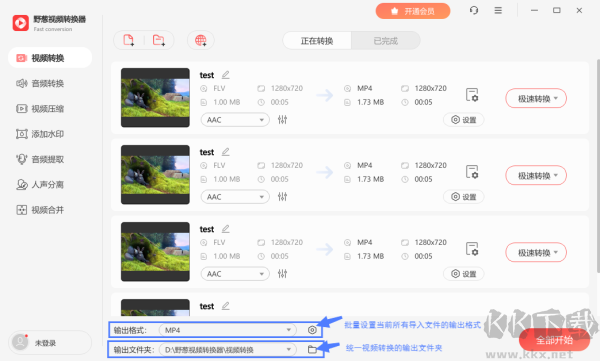Image resolution: width=600 pixels, height=361 pixels.
Task: Click the 设置 button in the third row
Action: pos(463,274)
